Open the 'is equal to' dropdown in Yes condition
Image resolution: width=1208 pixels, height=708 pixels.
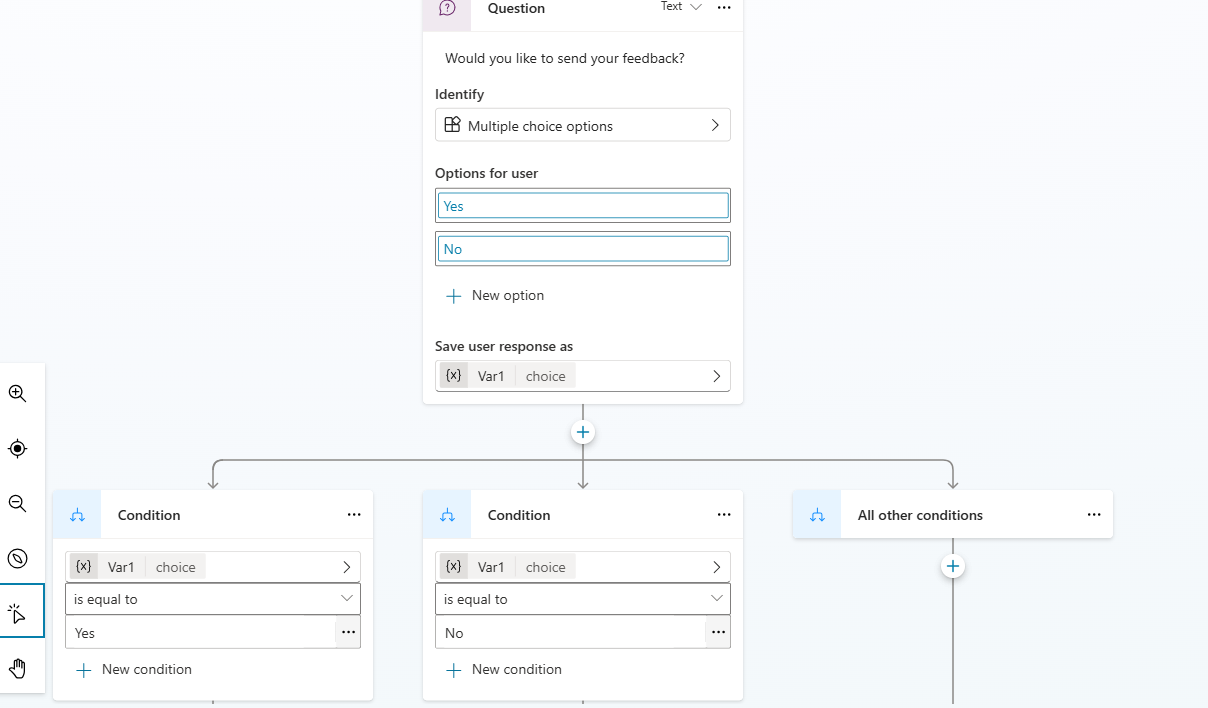[213, 599]
